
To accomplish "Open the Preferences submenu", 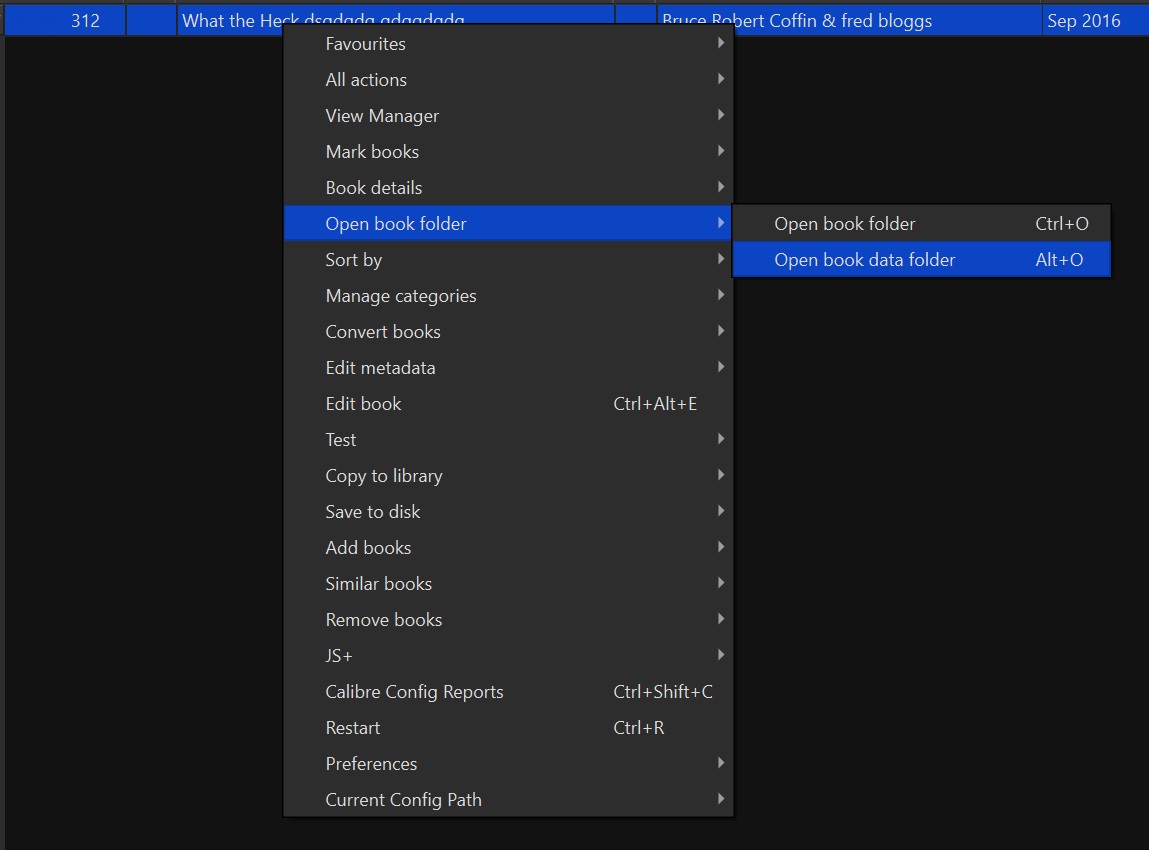I will click(x=371, y=764).
